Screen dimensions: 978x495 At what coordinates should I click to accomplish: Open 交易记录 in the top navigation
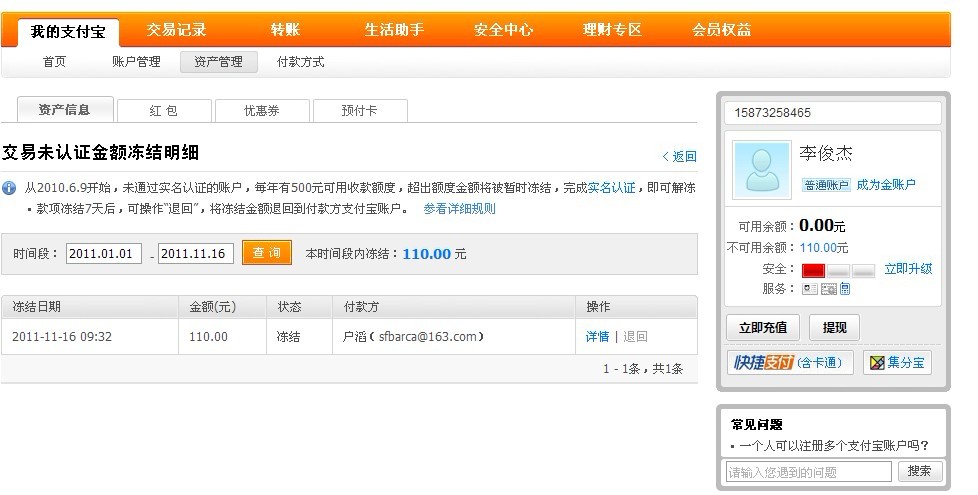[x=176, y=29]
